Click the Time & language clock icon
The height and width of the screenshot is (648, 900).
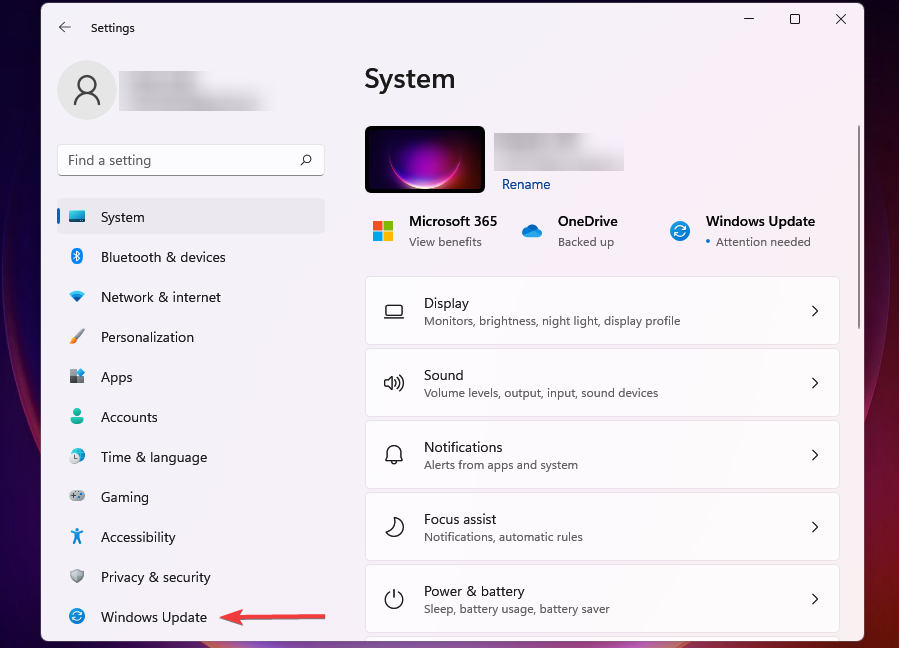coord(79,457)
